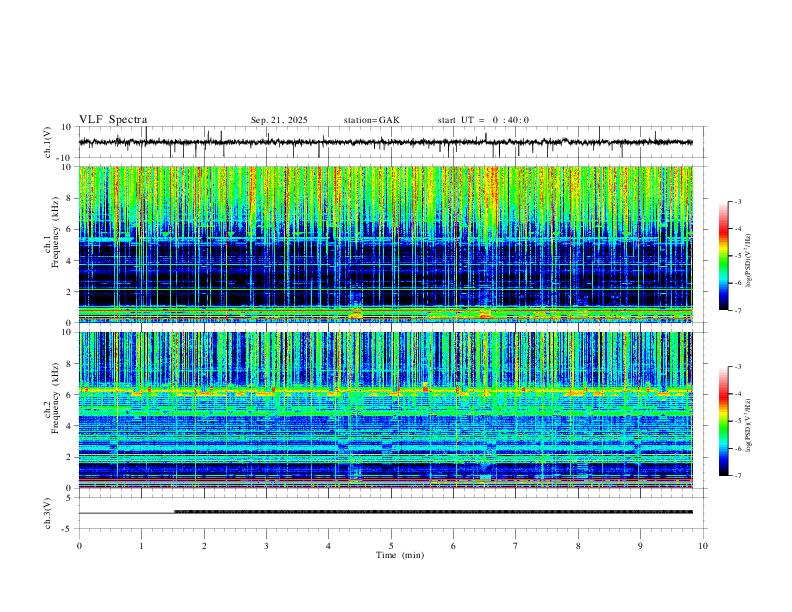Click the date 'Sep. 21, 2025'
The image size is (792, 612).
(x=279, y=120)
